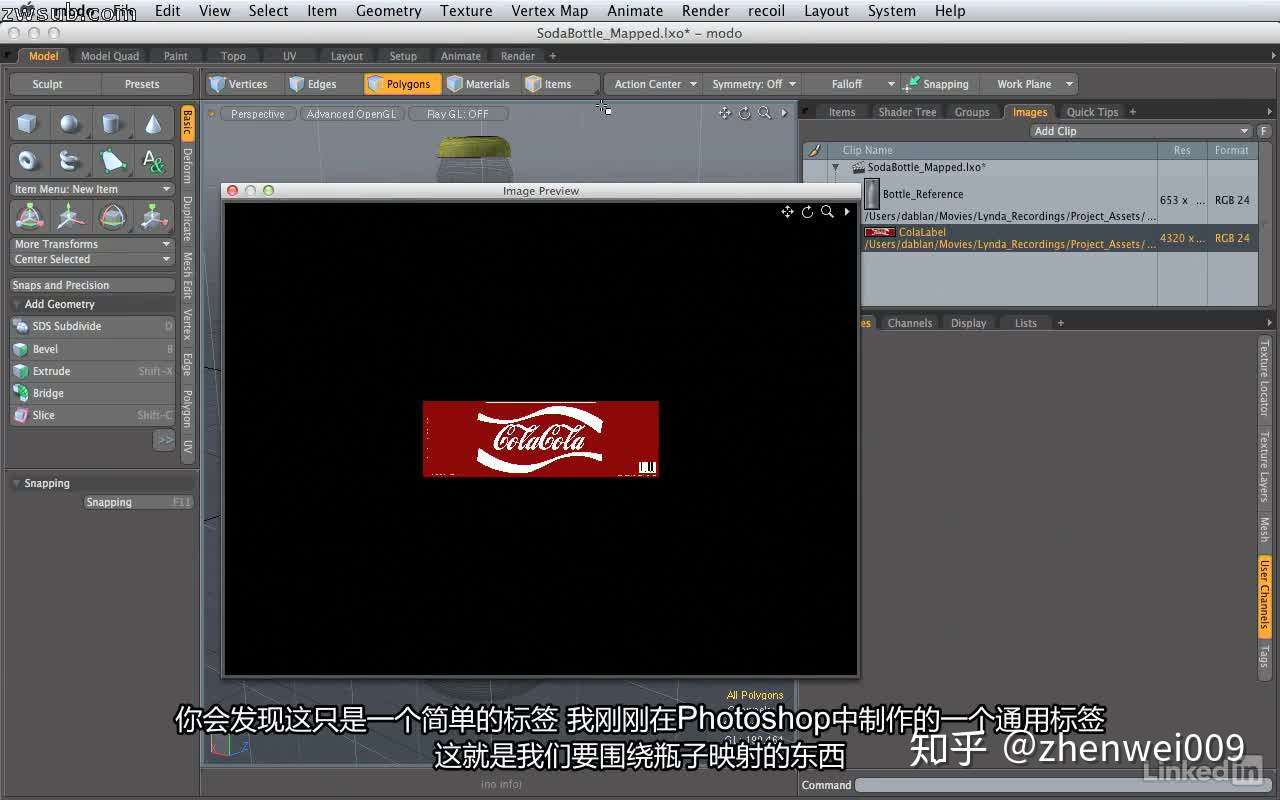Collapse the Add Geometry section
This screenshot has height=800, width=1280.
coord(16,304)
